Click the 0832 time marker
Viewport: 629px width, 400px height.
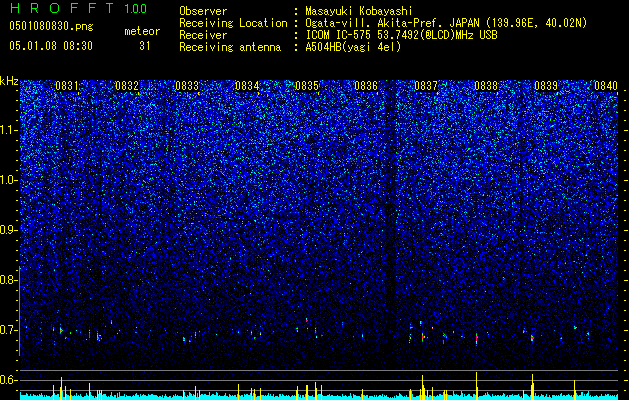point(127,86)
